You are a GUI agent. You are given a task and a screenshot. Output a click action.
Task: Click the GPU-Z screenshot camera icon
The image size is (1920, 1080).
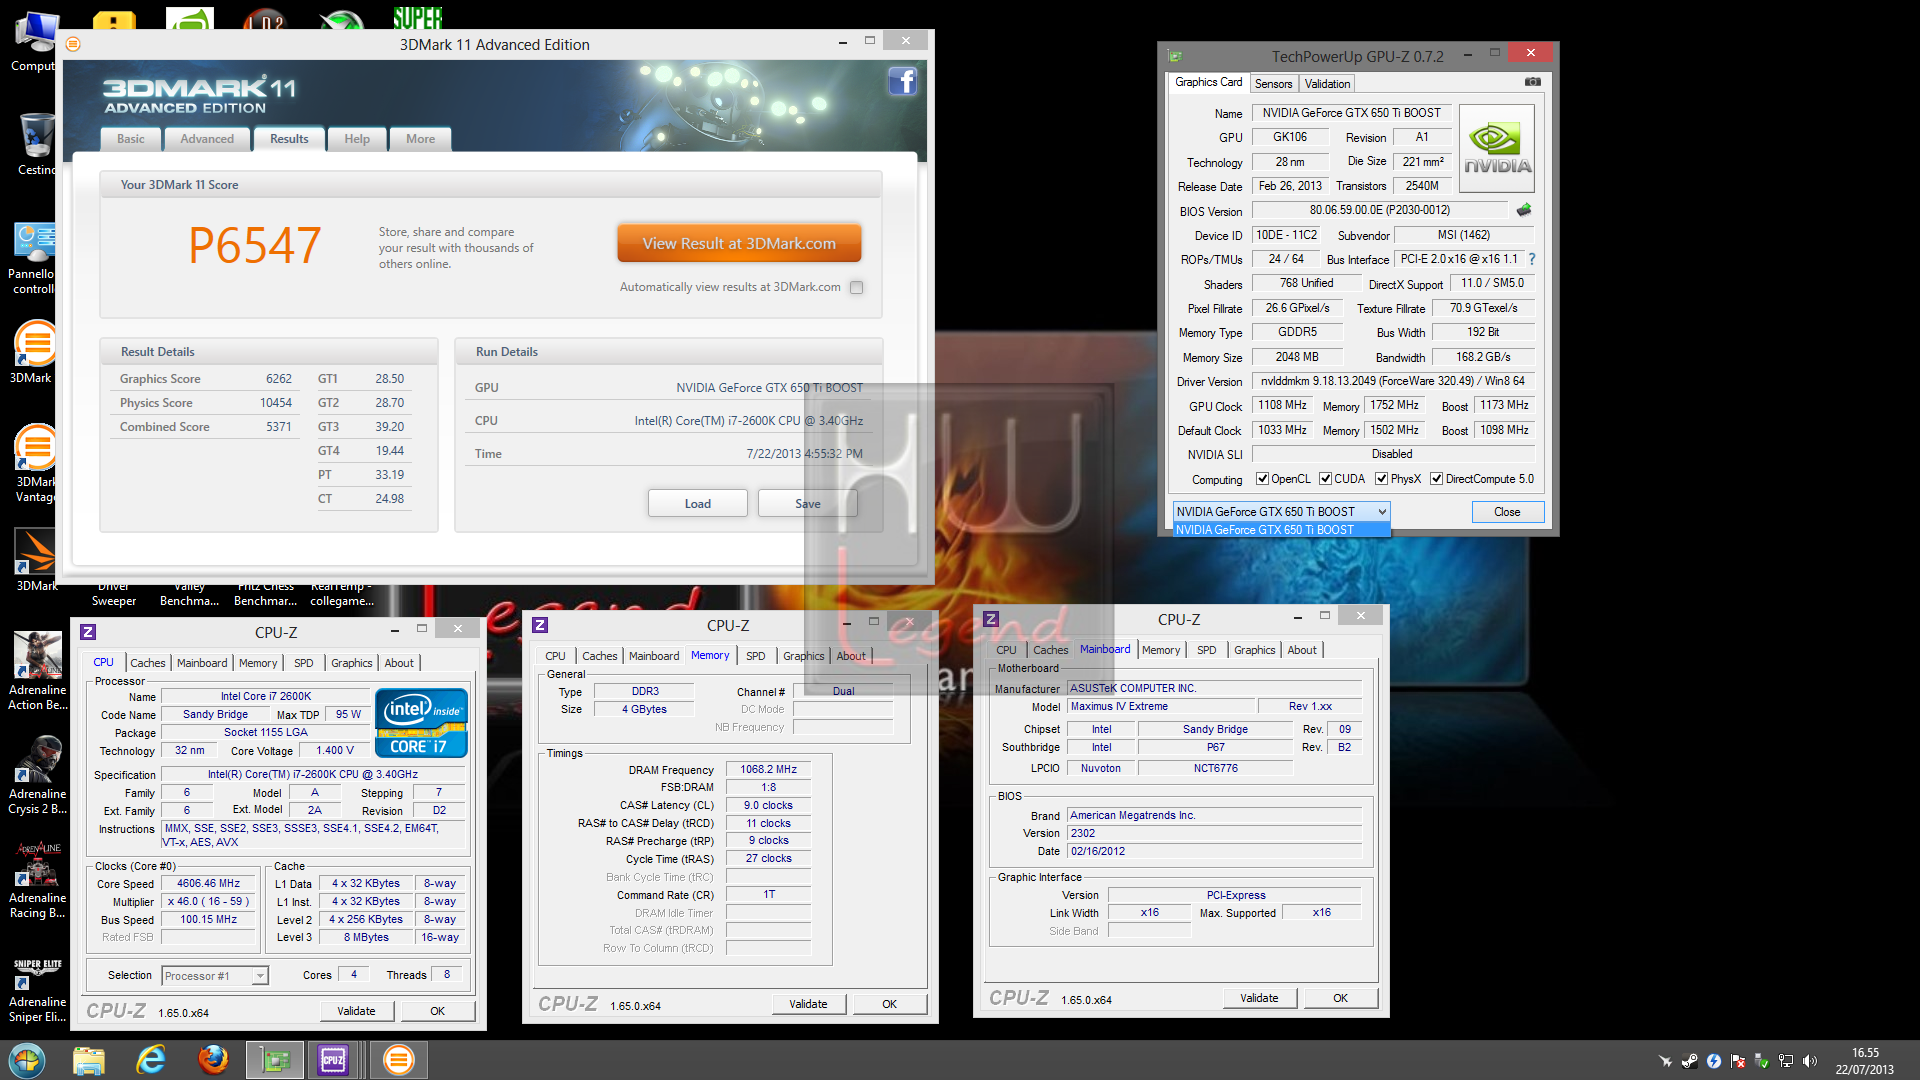1532,82
